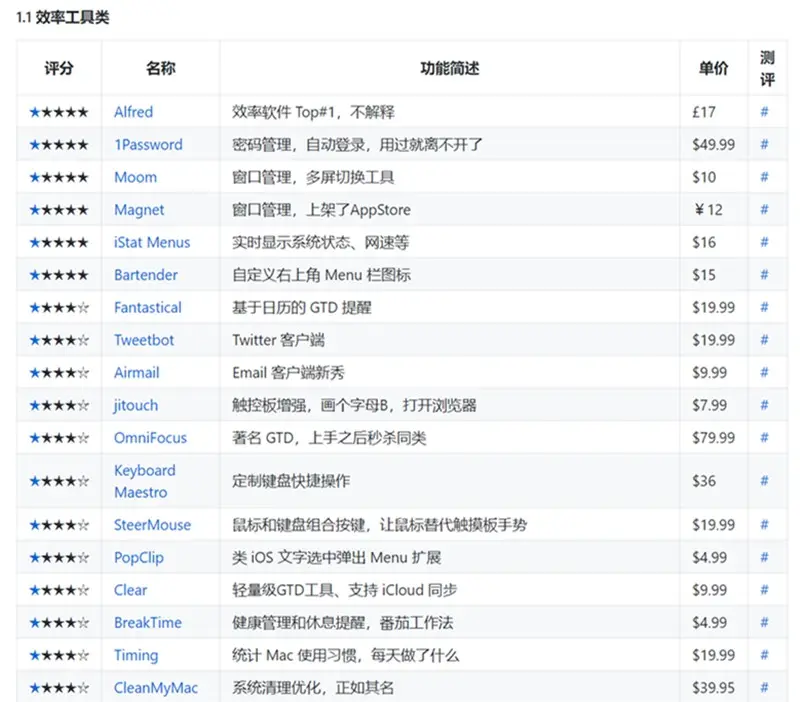Image resolution: width=800 pixels, height=702 pixels.
Task: Click the '窗口管理，上架了AppStore' description
Action: [321, 210]
